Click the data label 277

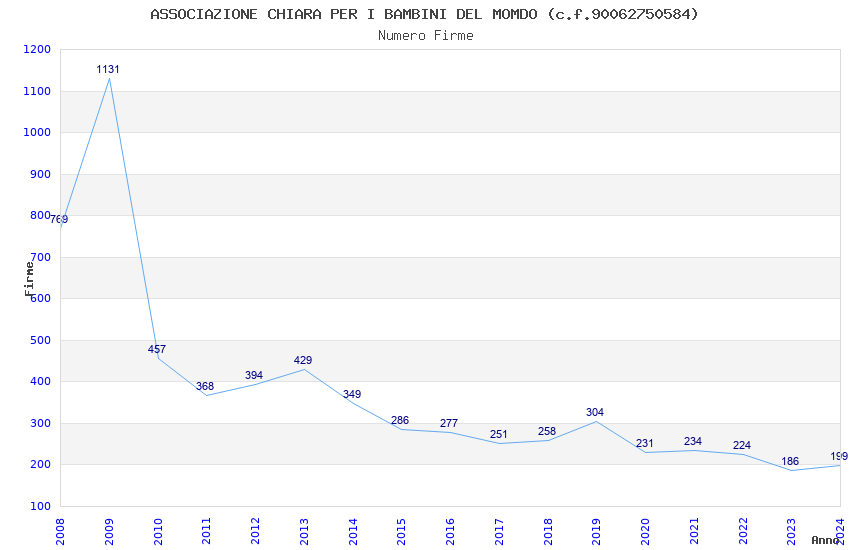coord(449,423)
